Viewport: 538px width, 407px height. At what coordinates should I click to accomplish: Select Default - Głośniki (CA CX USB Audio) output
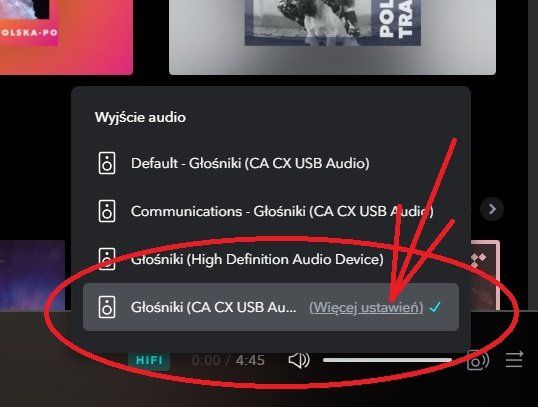click(271, 163)
